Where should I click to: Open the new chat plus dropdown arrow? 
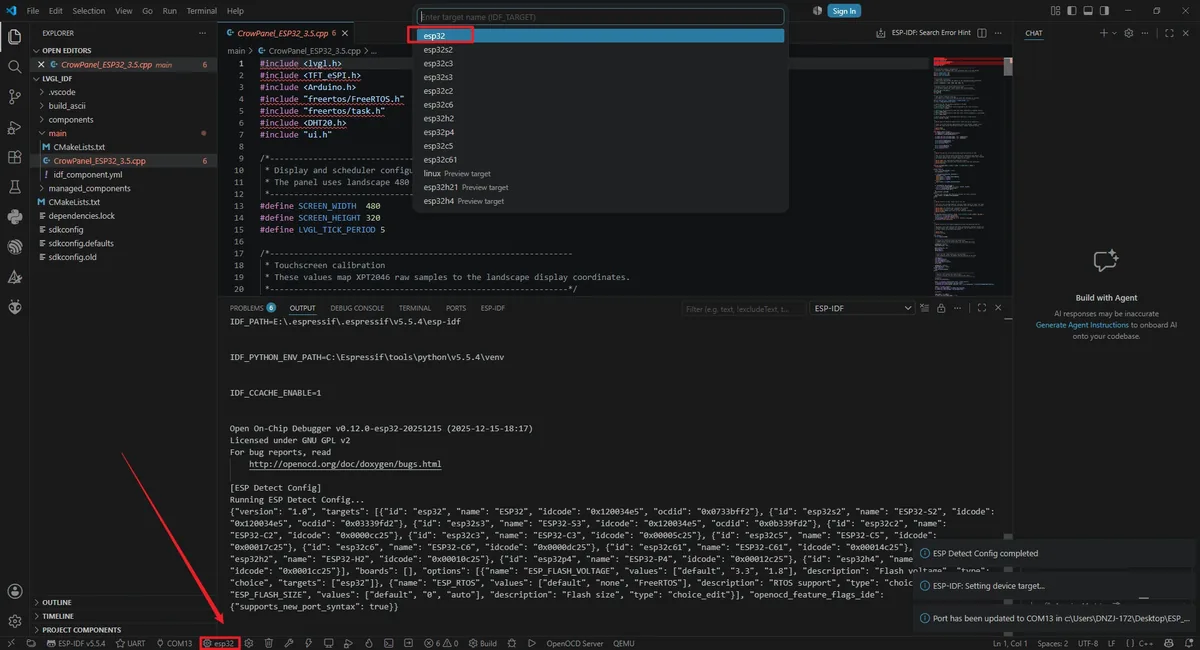click(1114, 33)
